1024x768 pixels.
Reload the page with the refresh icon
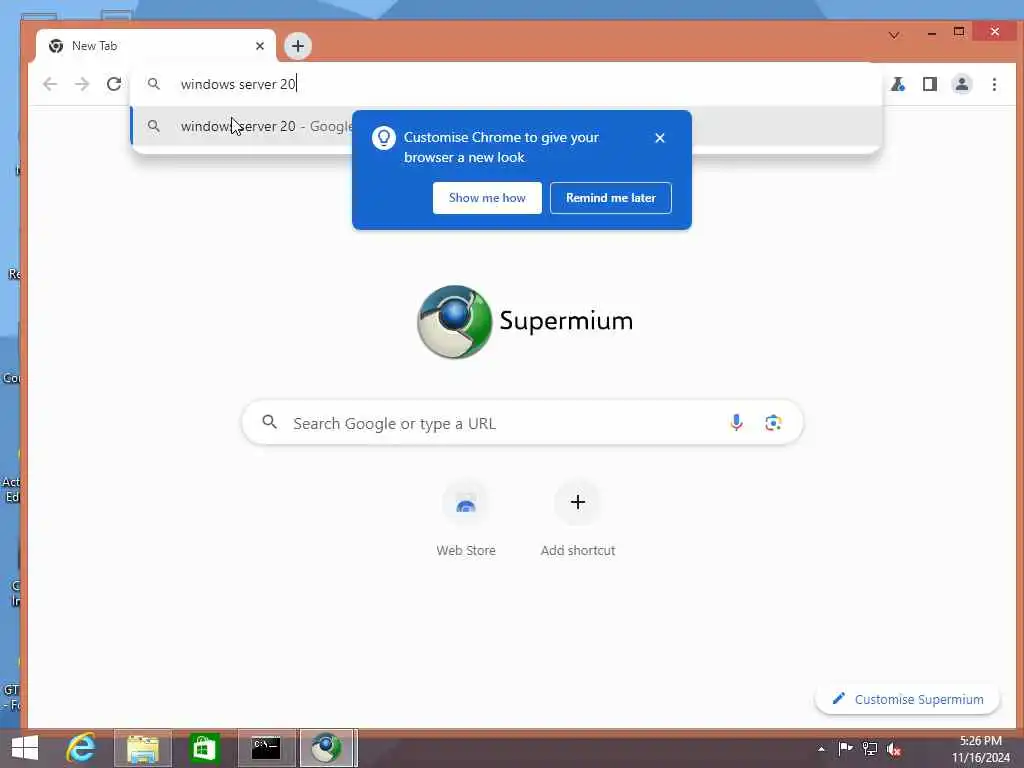114,84
